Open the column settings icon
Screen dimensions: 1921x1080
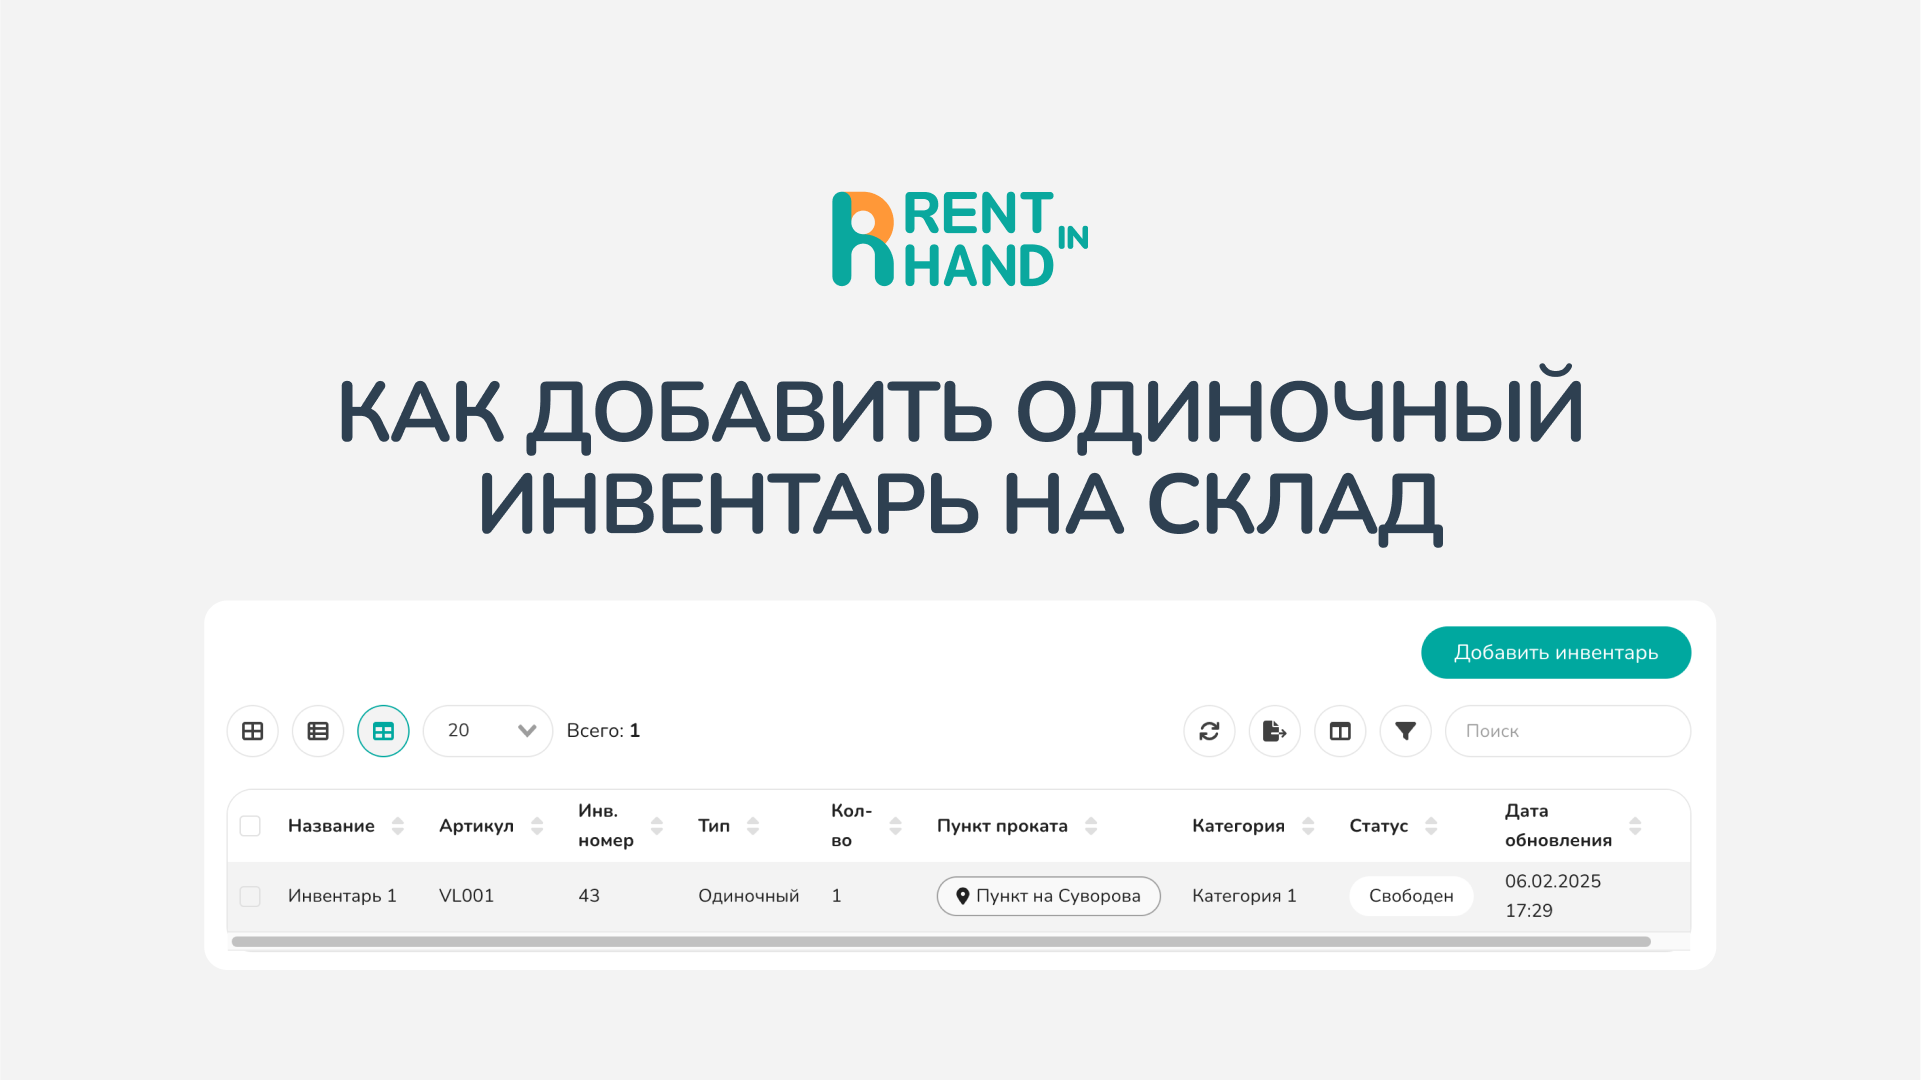pyautogui.click(x=1340, y=731)
